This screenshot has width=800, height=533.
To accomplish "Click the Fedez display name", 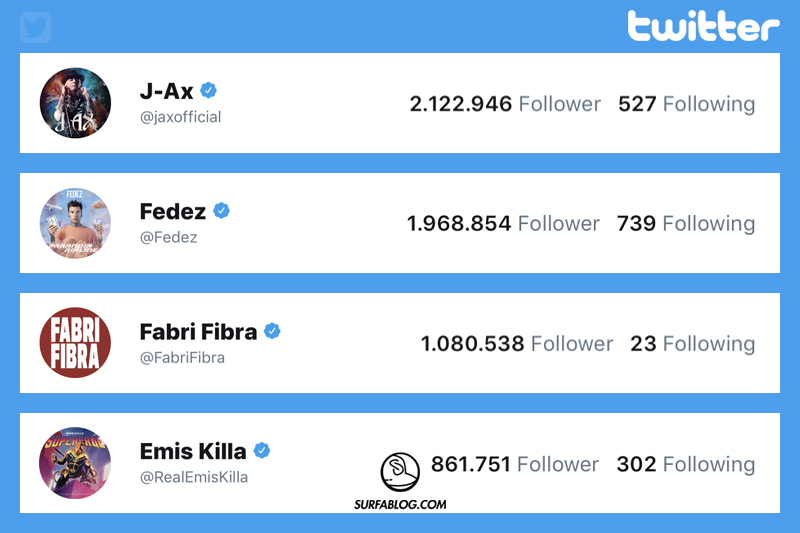I will pyautogui.click(x=173, y=212).
